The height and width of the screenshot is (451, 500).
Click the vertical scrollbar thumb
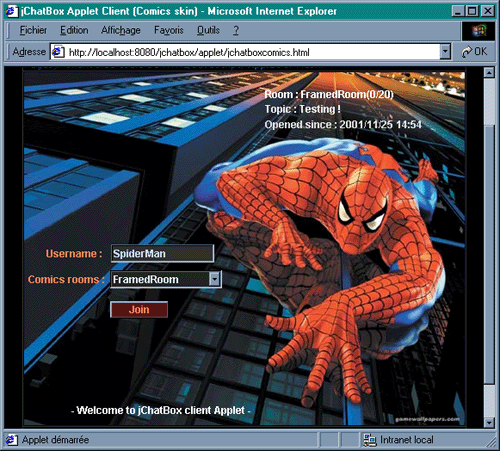489,255
